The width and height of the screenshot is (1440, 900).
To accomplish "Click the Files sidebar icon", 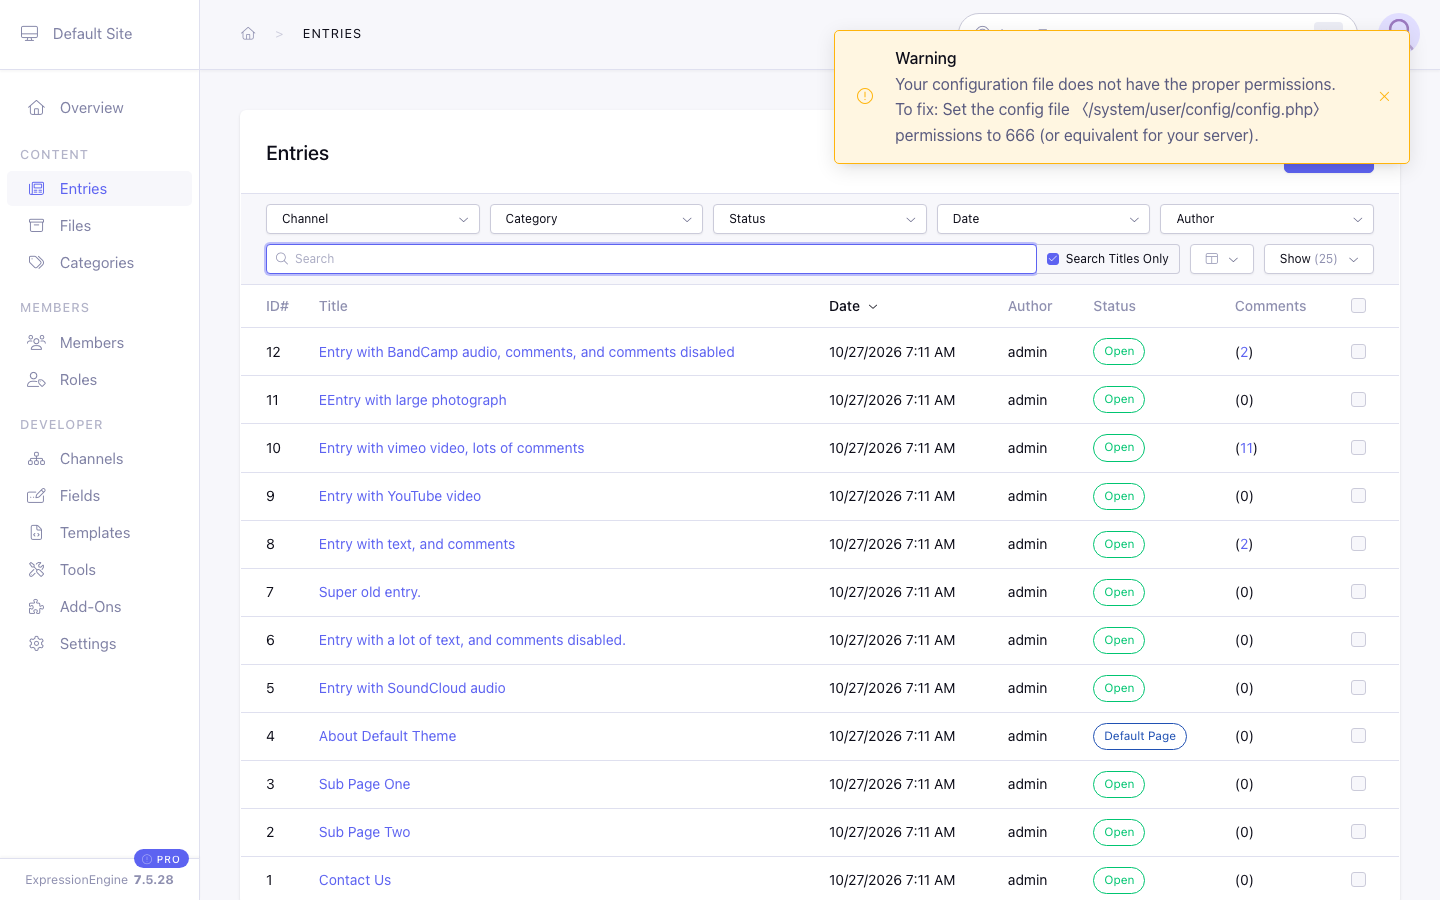I will [37, 226].
